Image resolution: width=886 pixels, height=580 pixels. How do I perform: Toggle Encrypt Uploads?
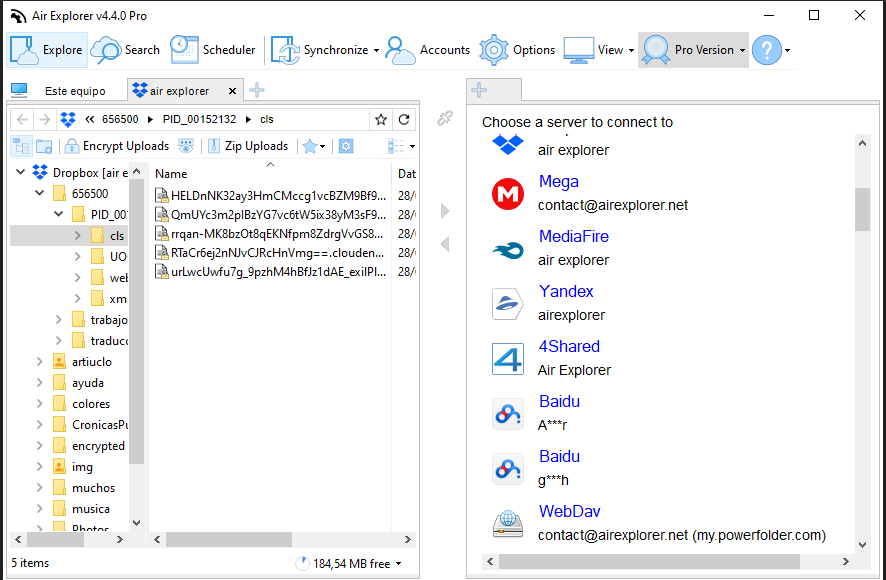click(117, 146)
